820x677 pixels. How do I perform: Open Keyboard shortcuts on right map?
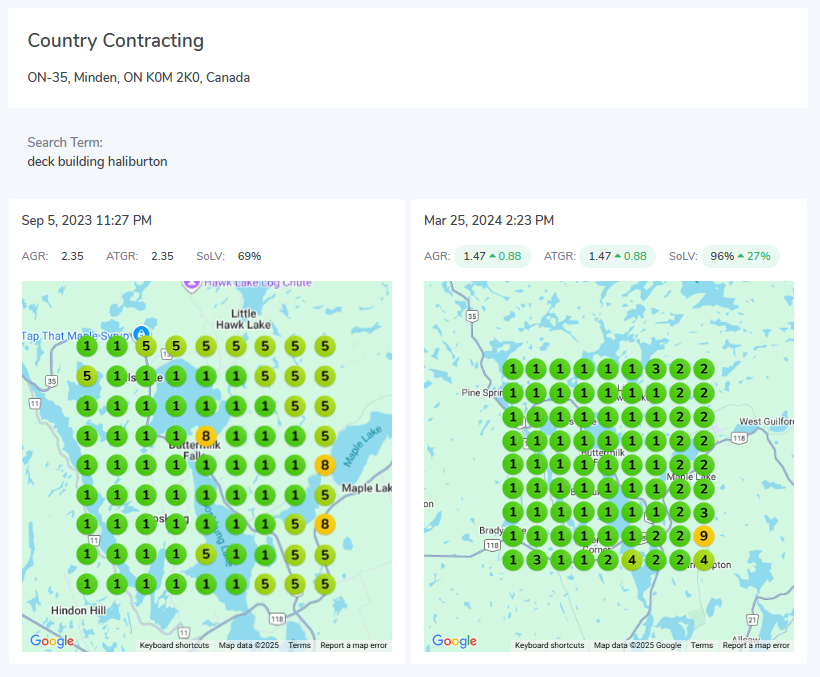tap(550, 646)
